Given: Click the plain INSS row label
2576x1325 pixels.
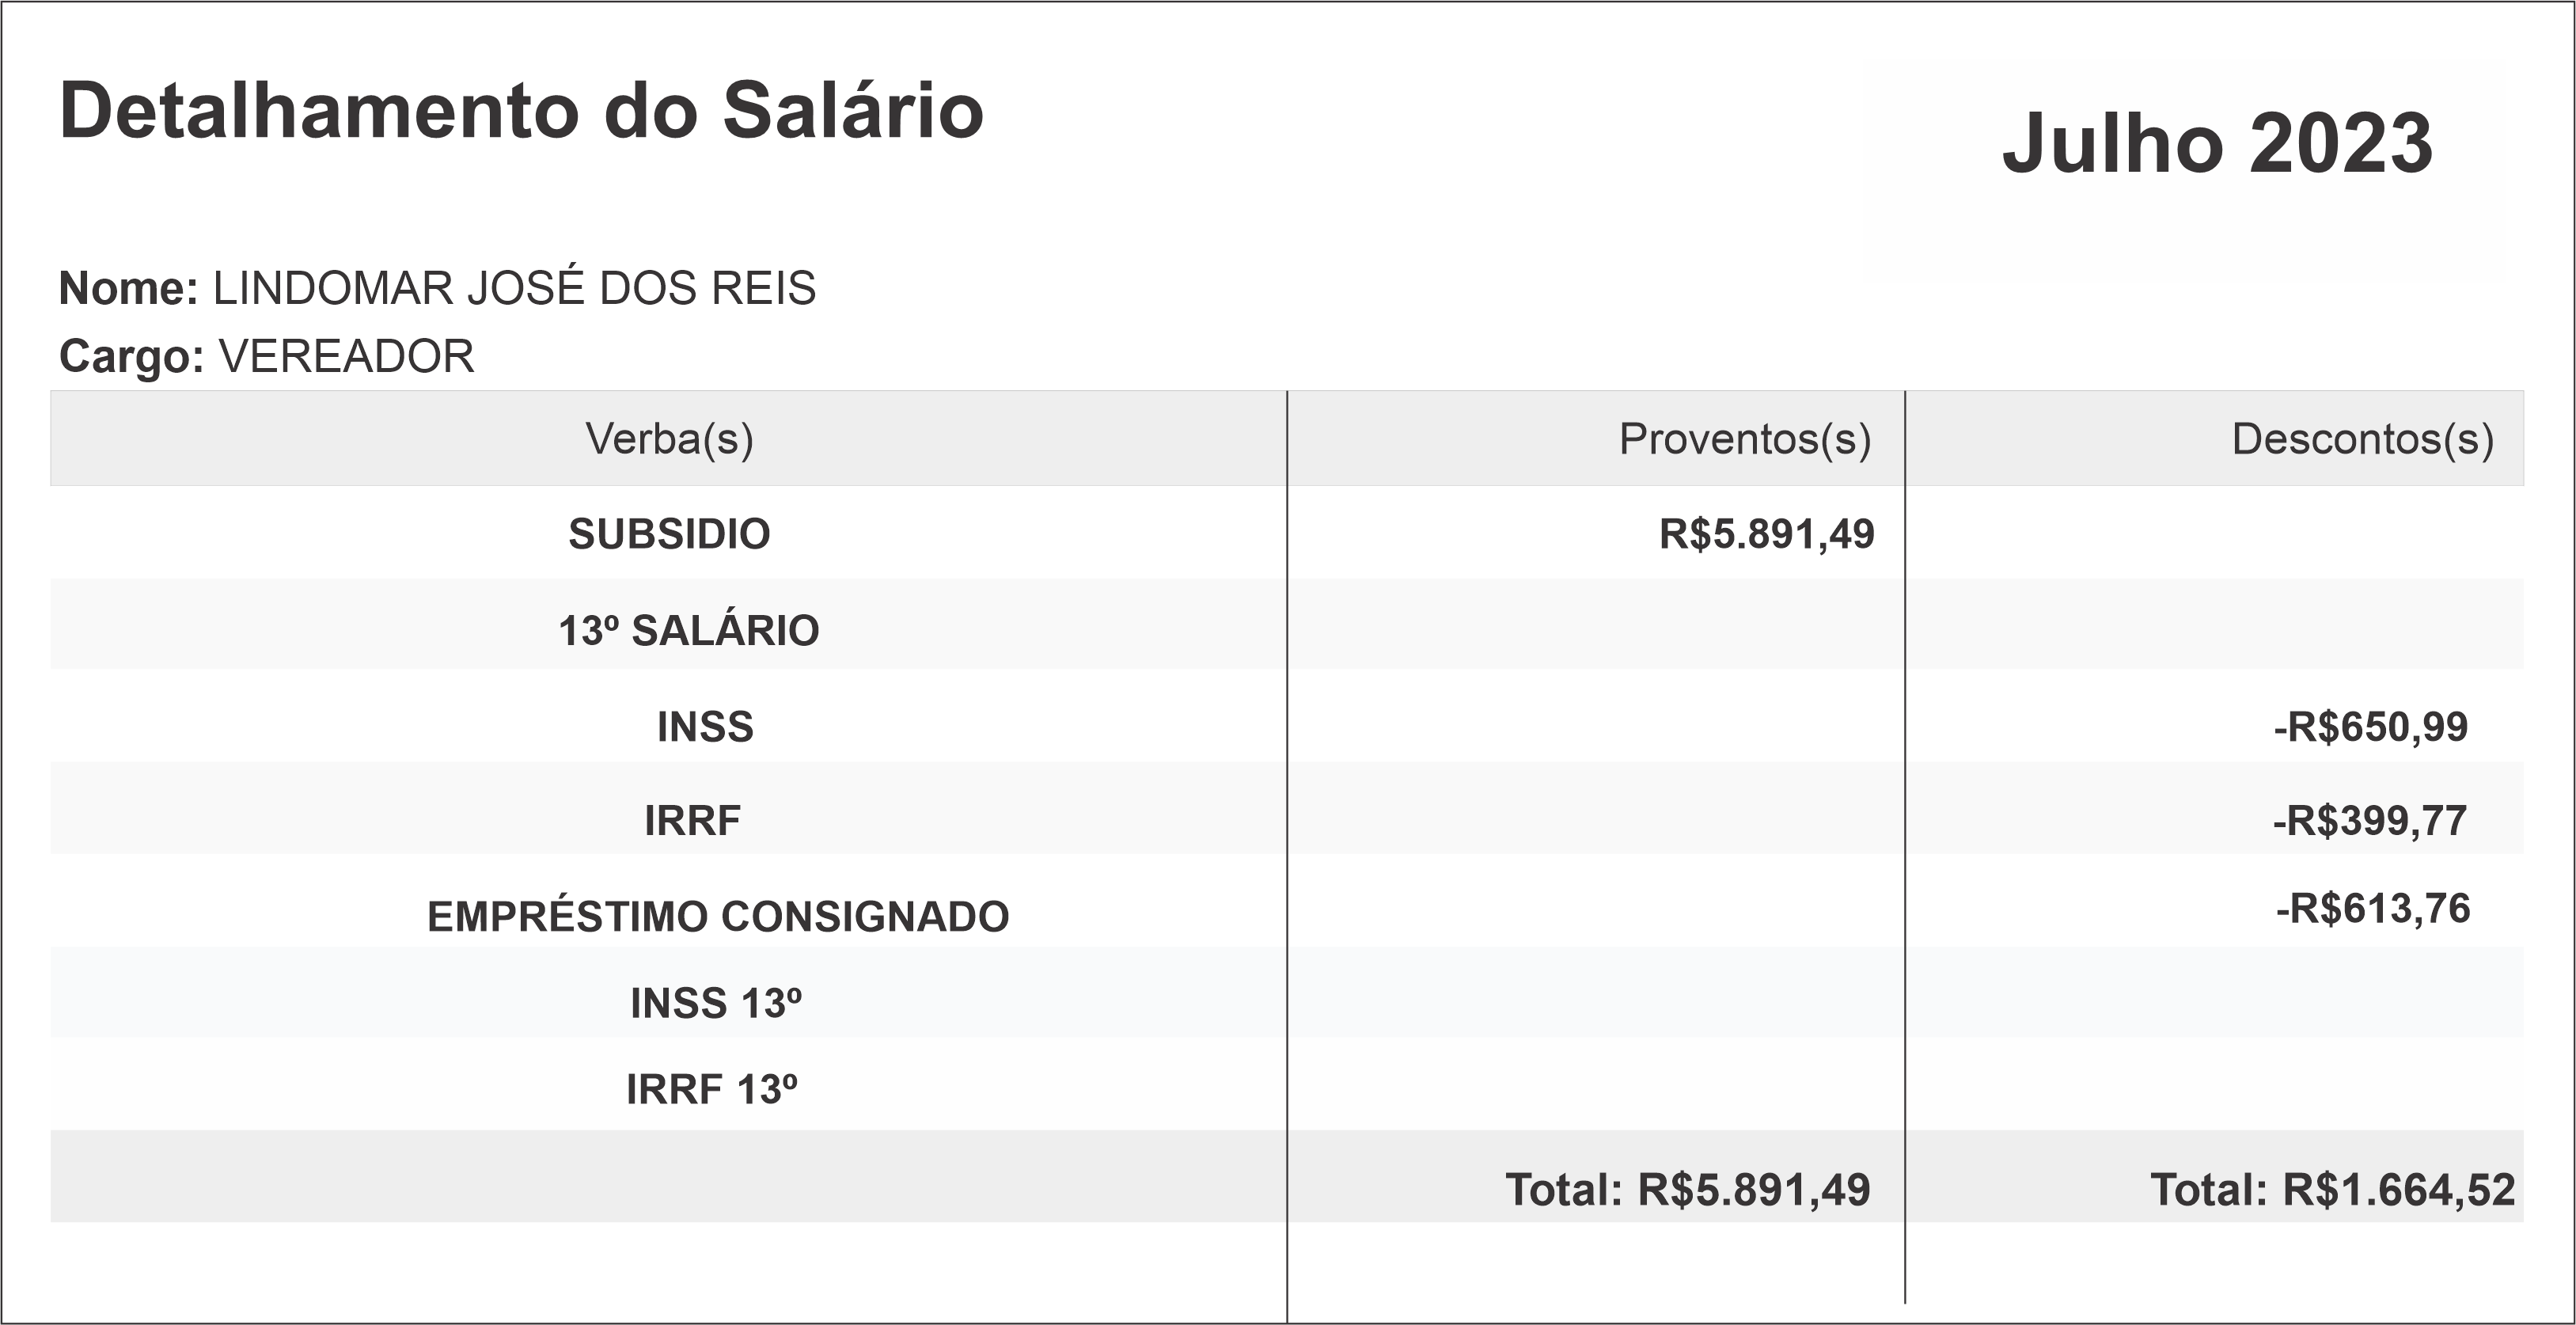Looking at the screenshot, I should 705,727.
